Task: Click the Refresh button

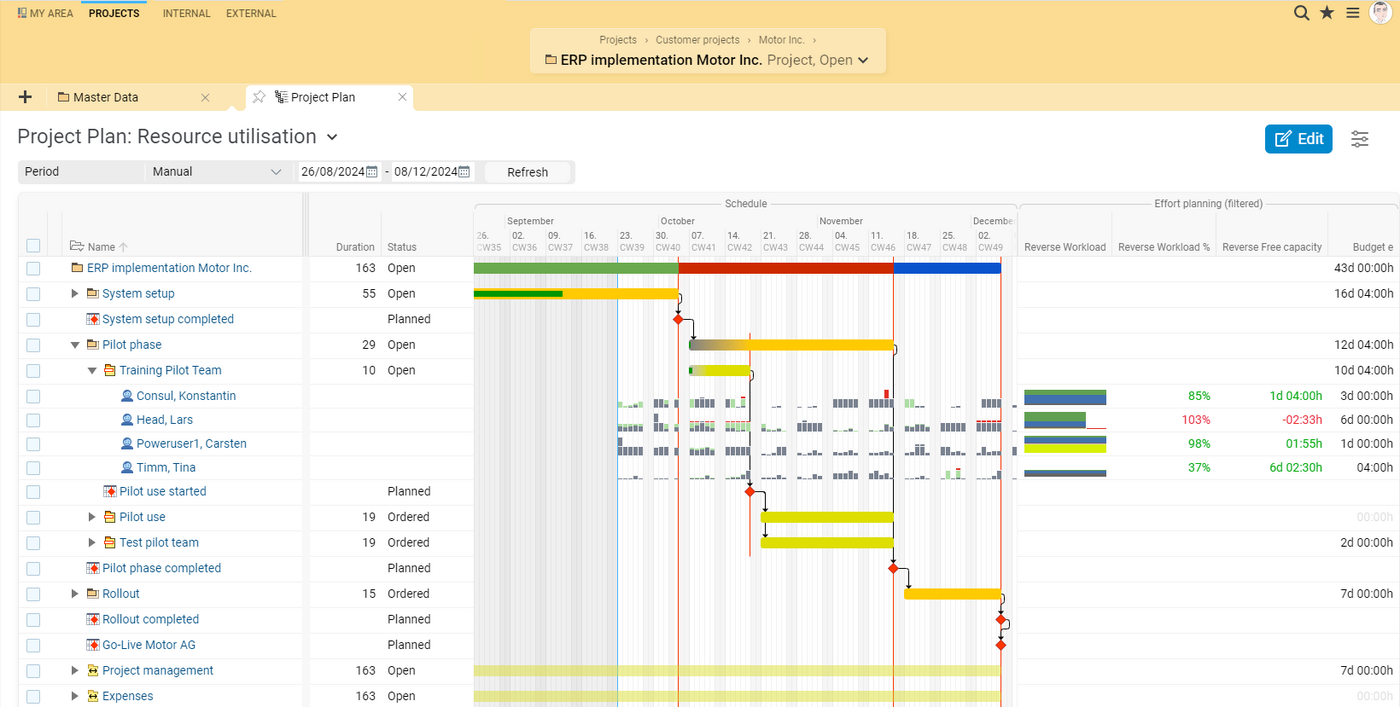Action: click(x=527, y=172)
